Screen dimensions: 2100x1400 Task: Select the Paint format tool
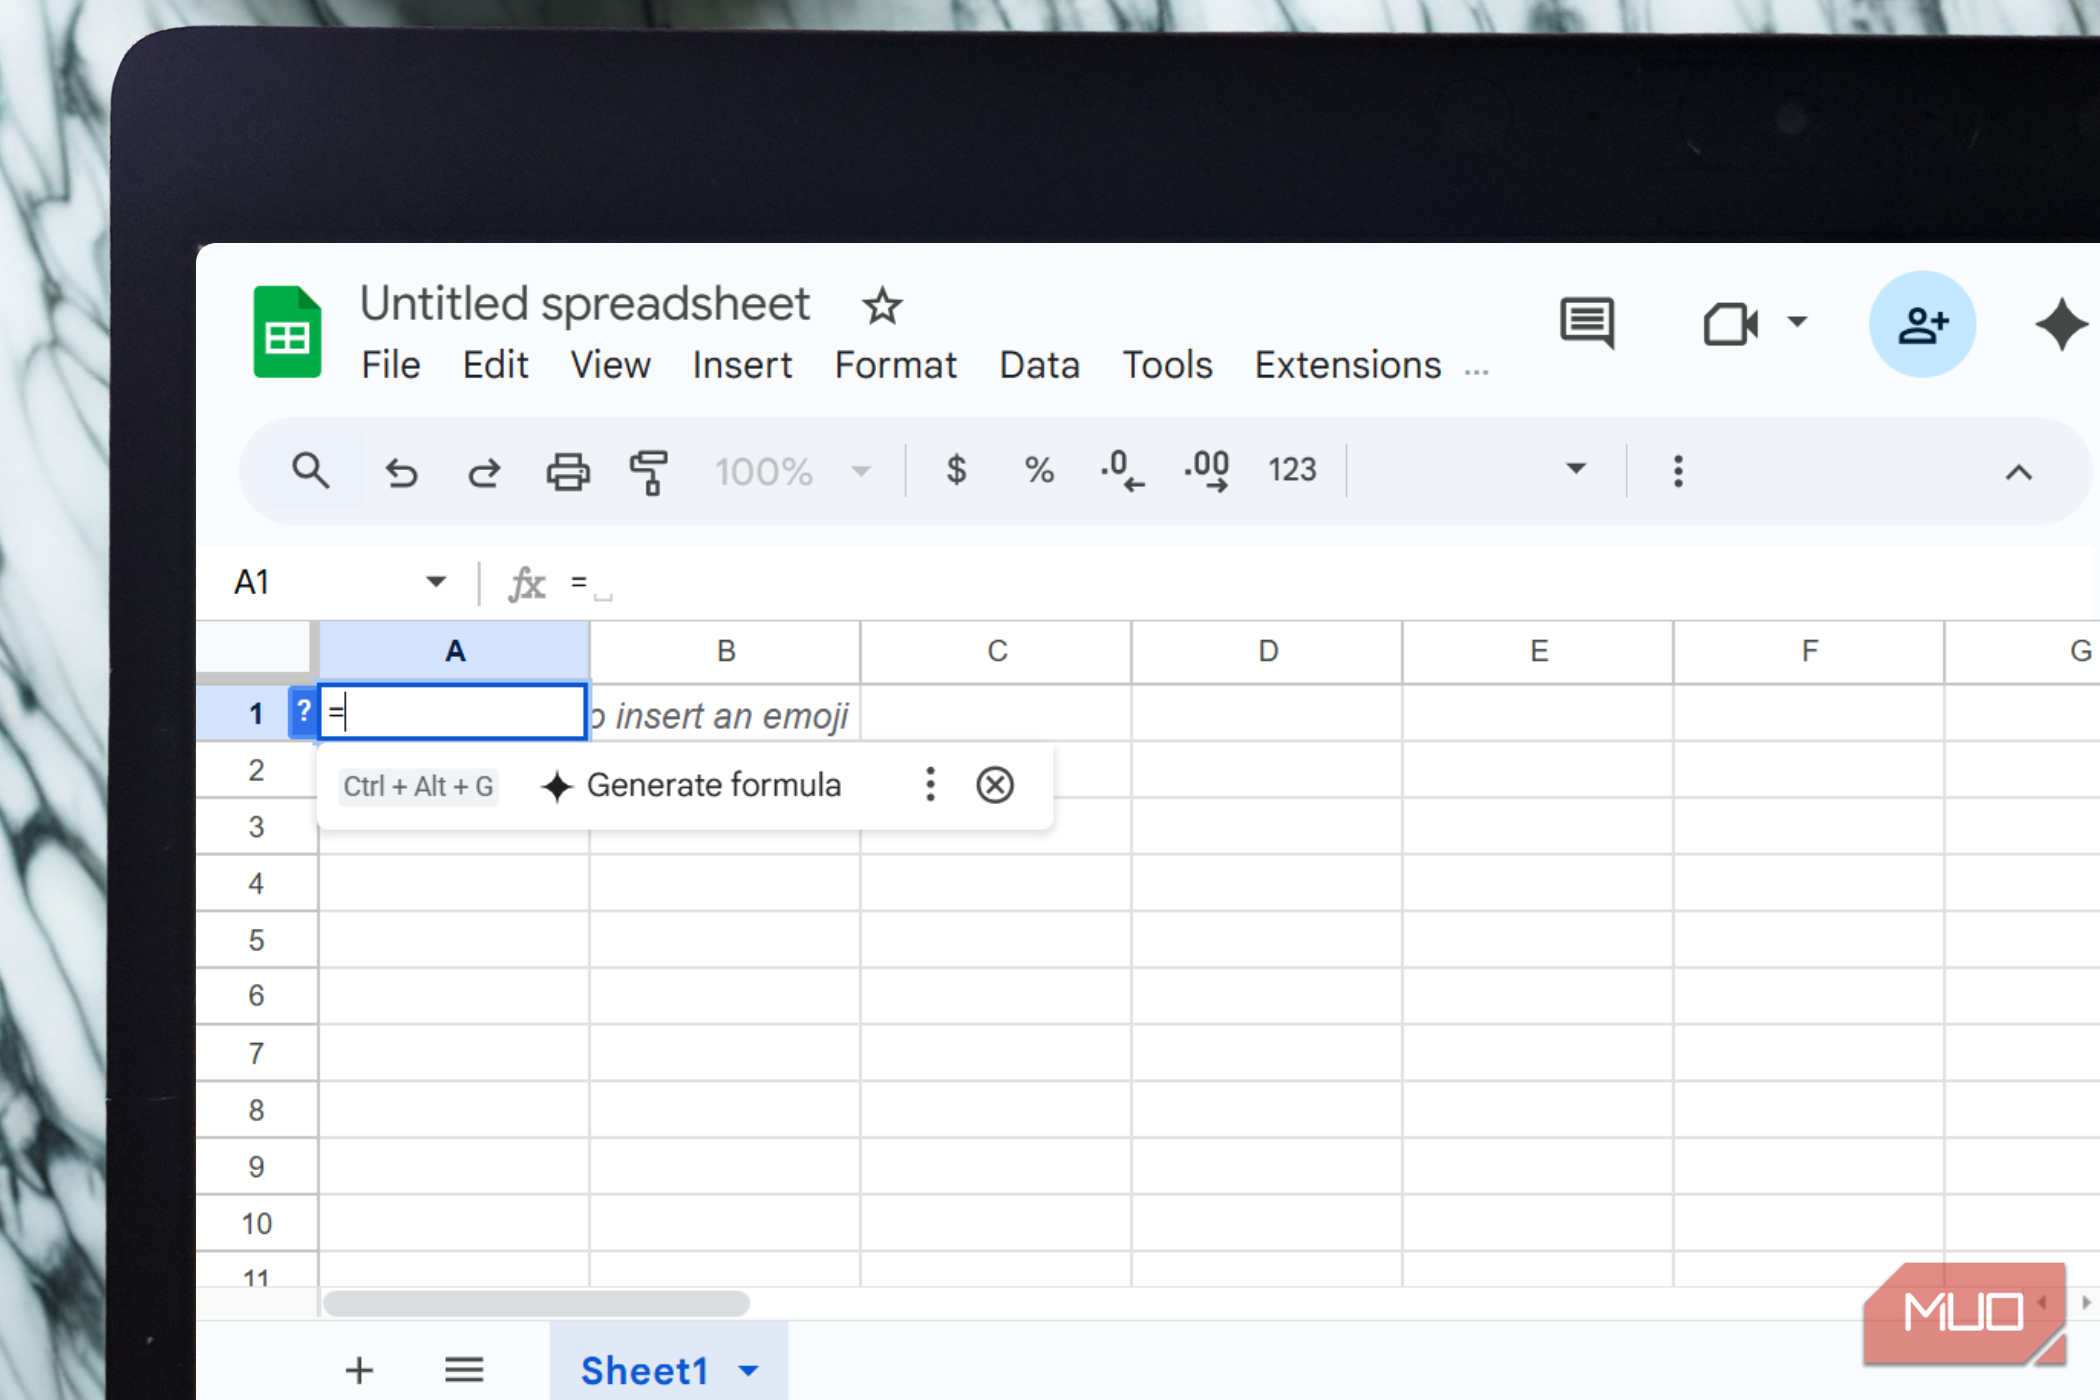[x=648, y=471]
